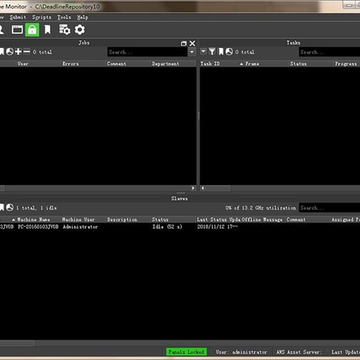This screenshot has width=360, height=360.
Task: Click the window panel icon in the main toolbar
Action: pos(17,30)
